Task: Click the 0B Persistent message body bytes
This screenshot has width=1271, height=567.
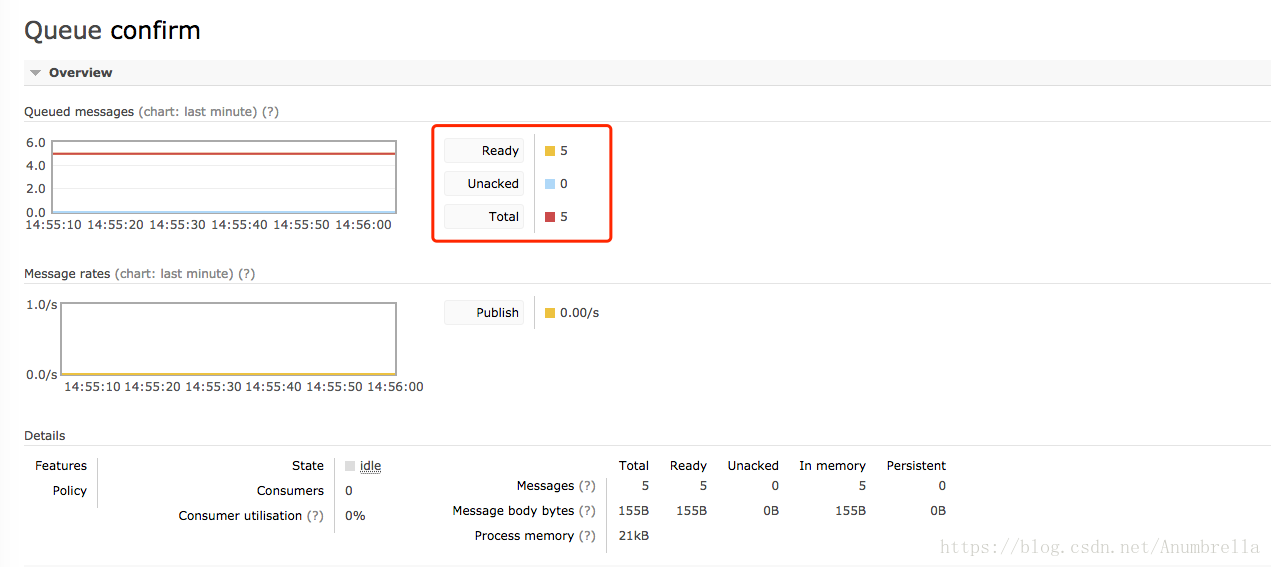Action: (x=938, y=511)
